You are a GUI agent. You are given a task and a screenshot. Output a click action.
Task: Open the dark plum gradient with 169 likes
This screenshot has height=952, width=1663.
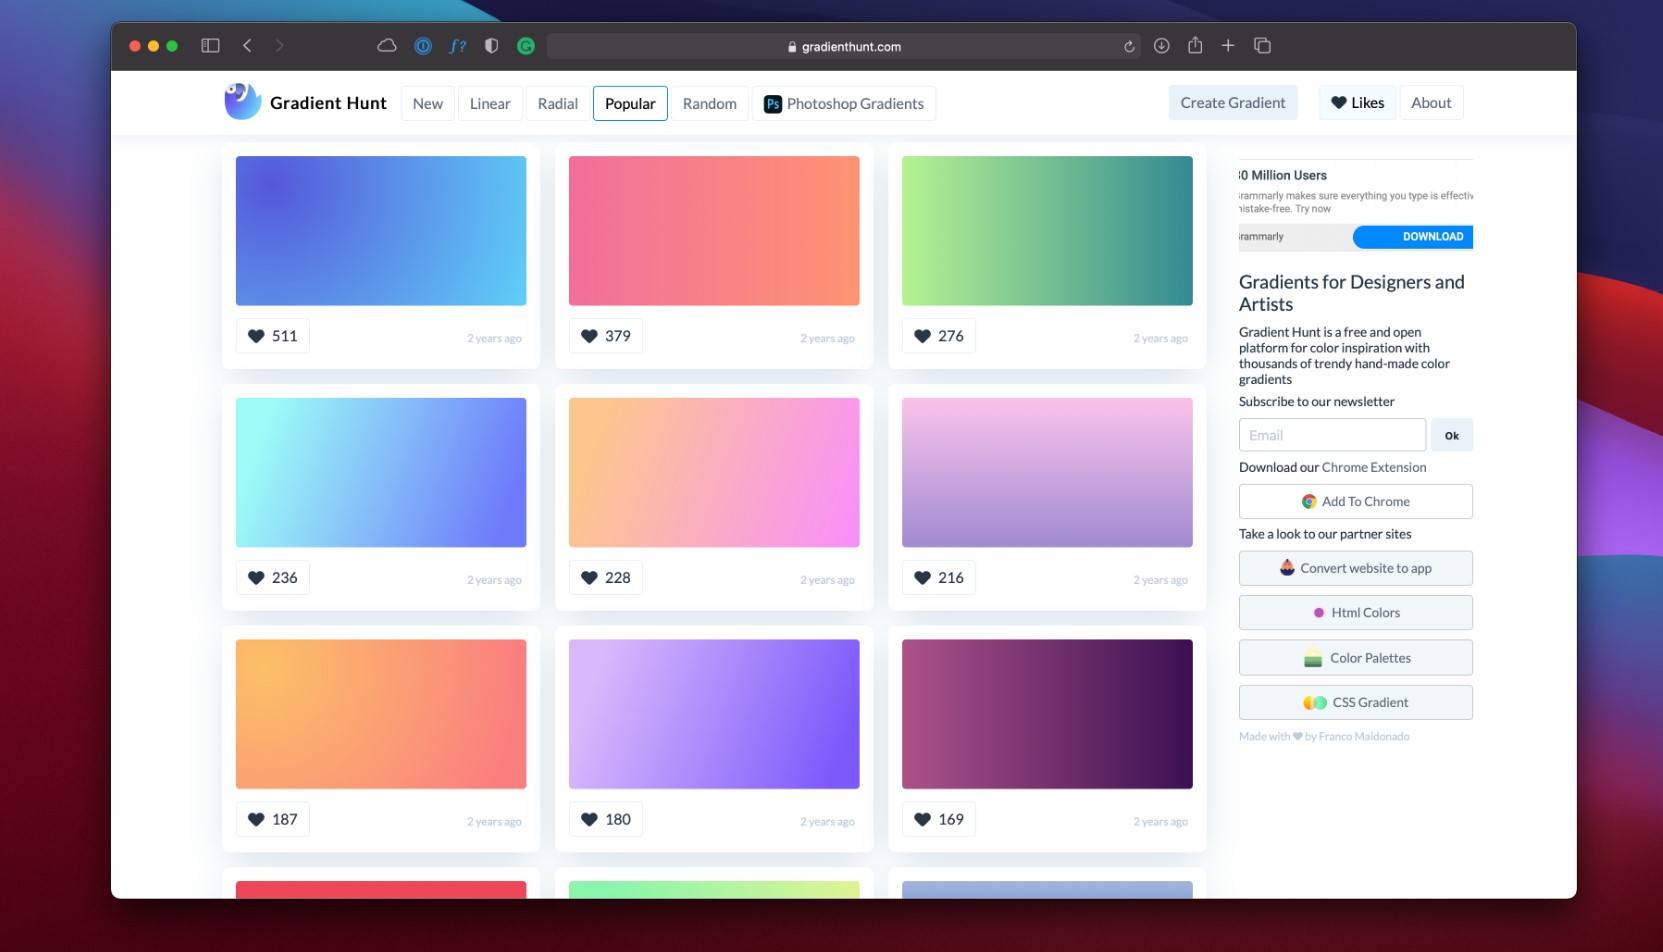click(x=1047, y=715)
